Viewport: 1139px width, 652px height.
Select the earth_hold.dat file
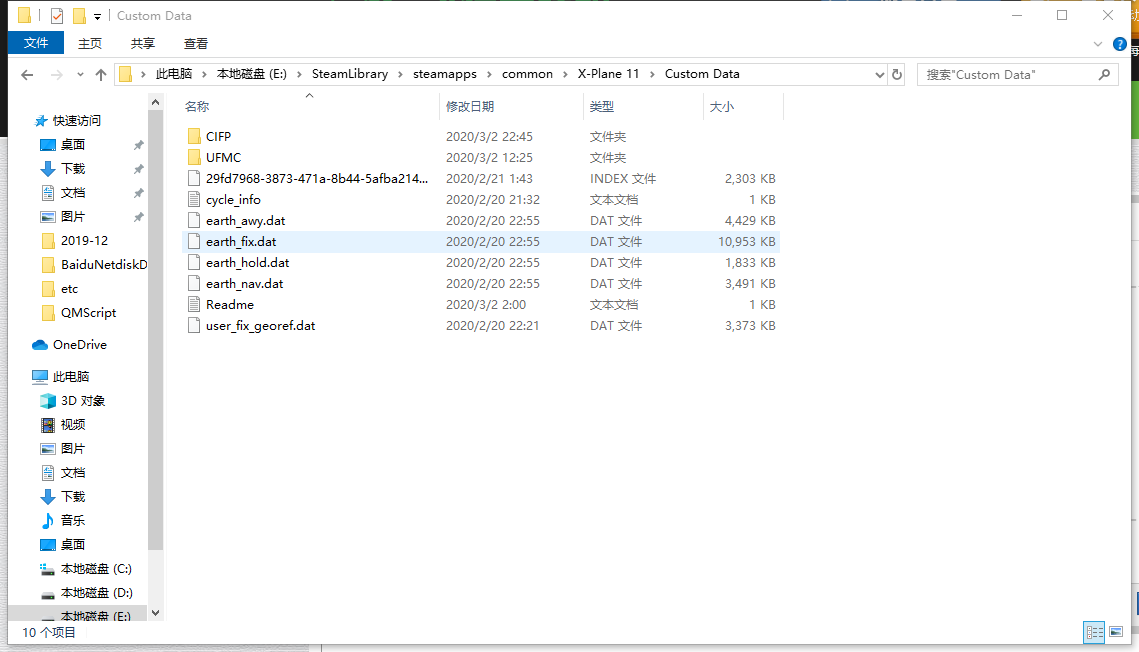click(x=480, y=263)
